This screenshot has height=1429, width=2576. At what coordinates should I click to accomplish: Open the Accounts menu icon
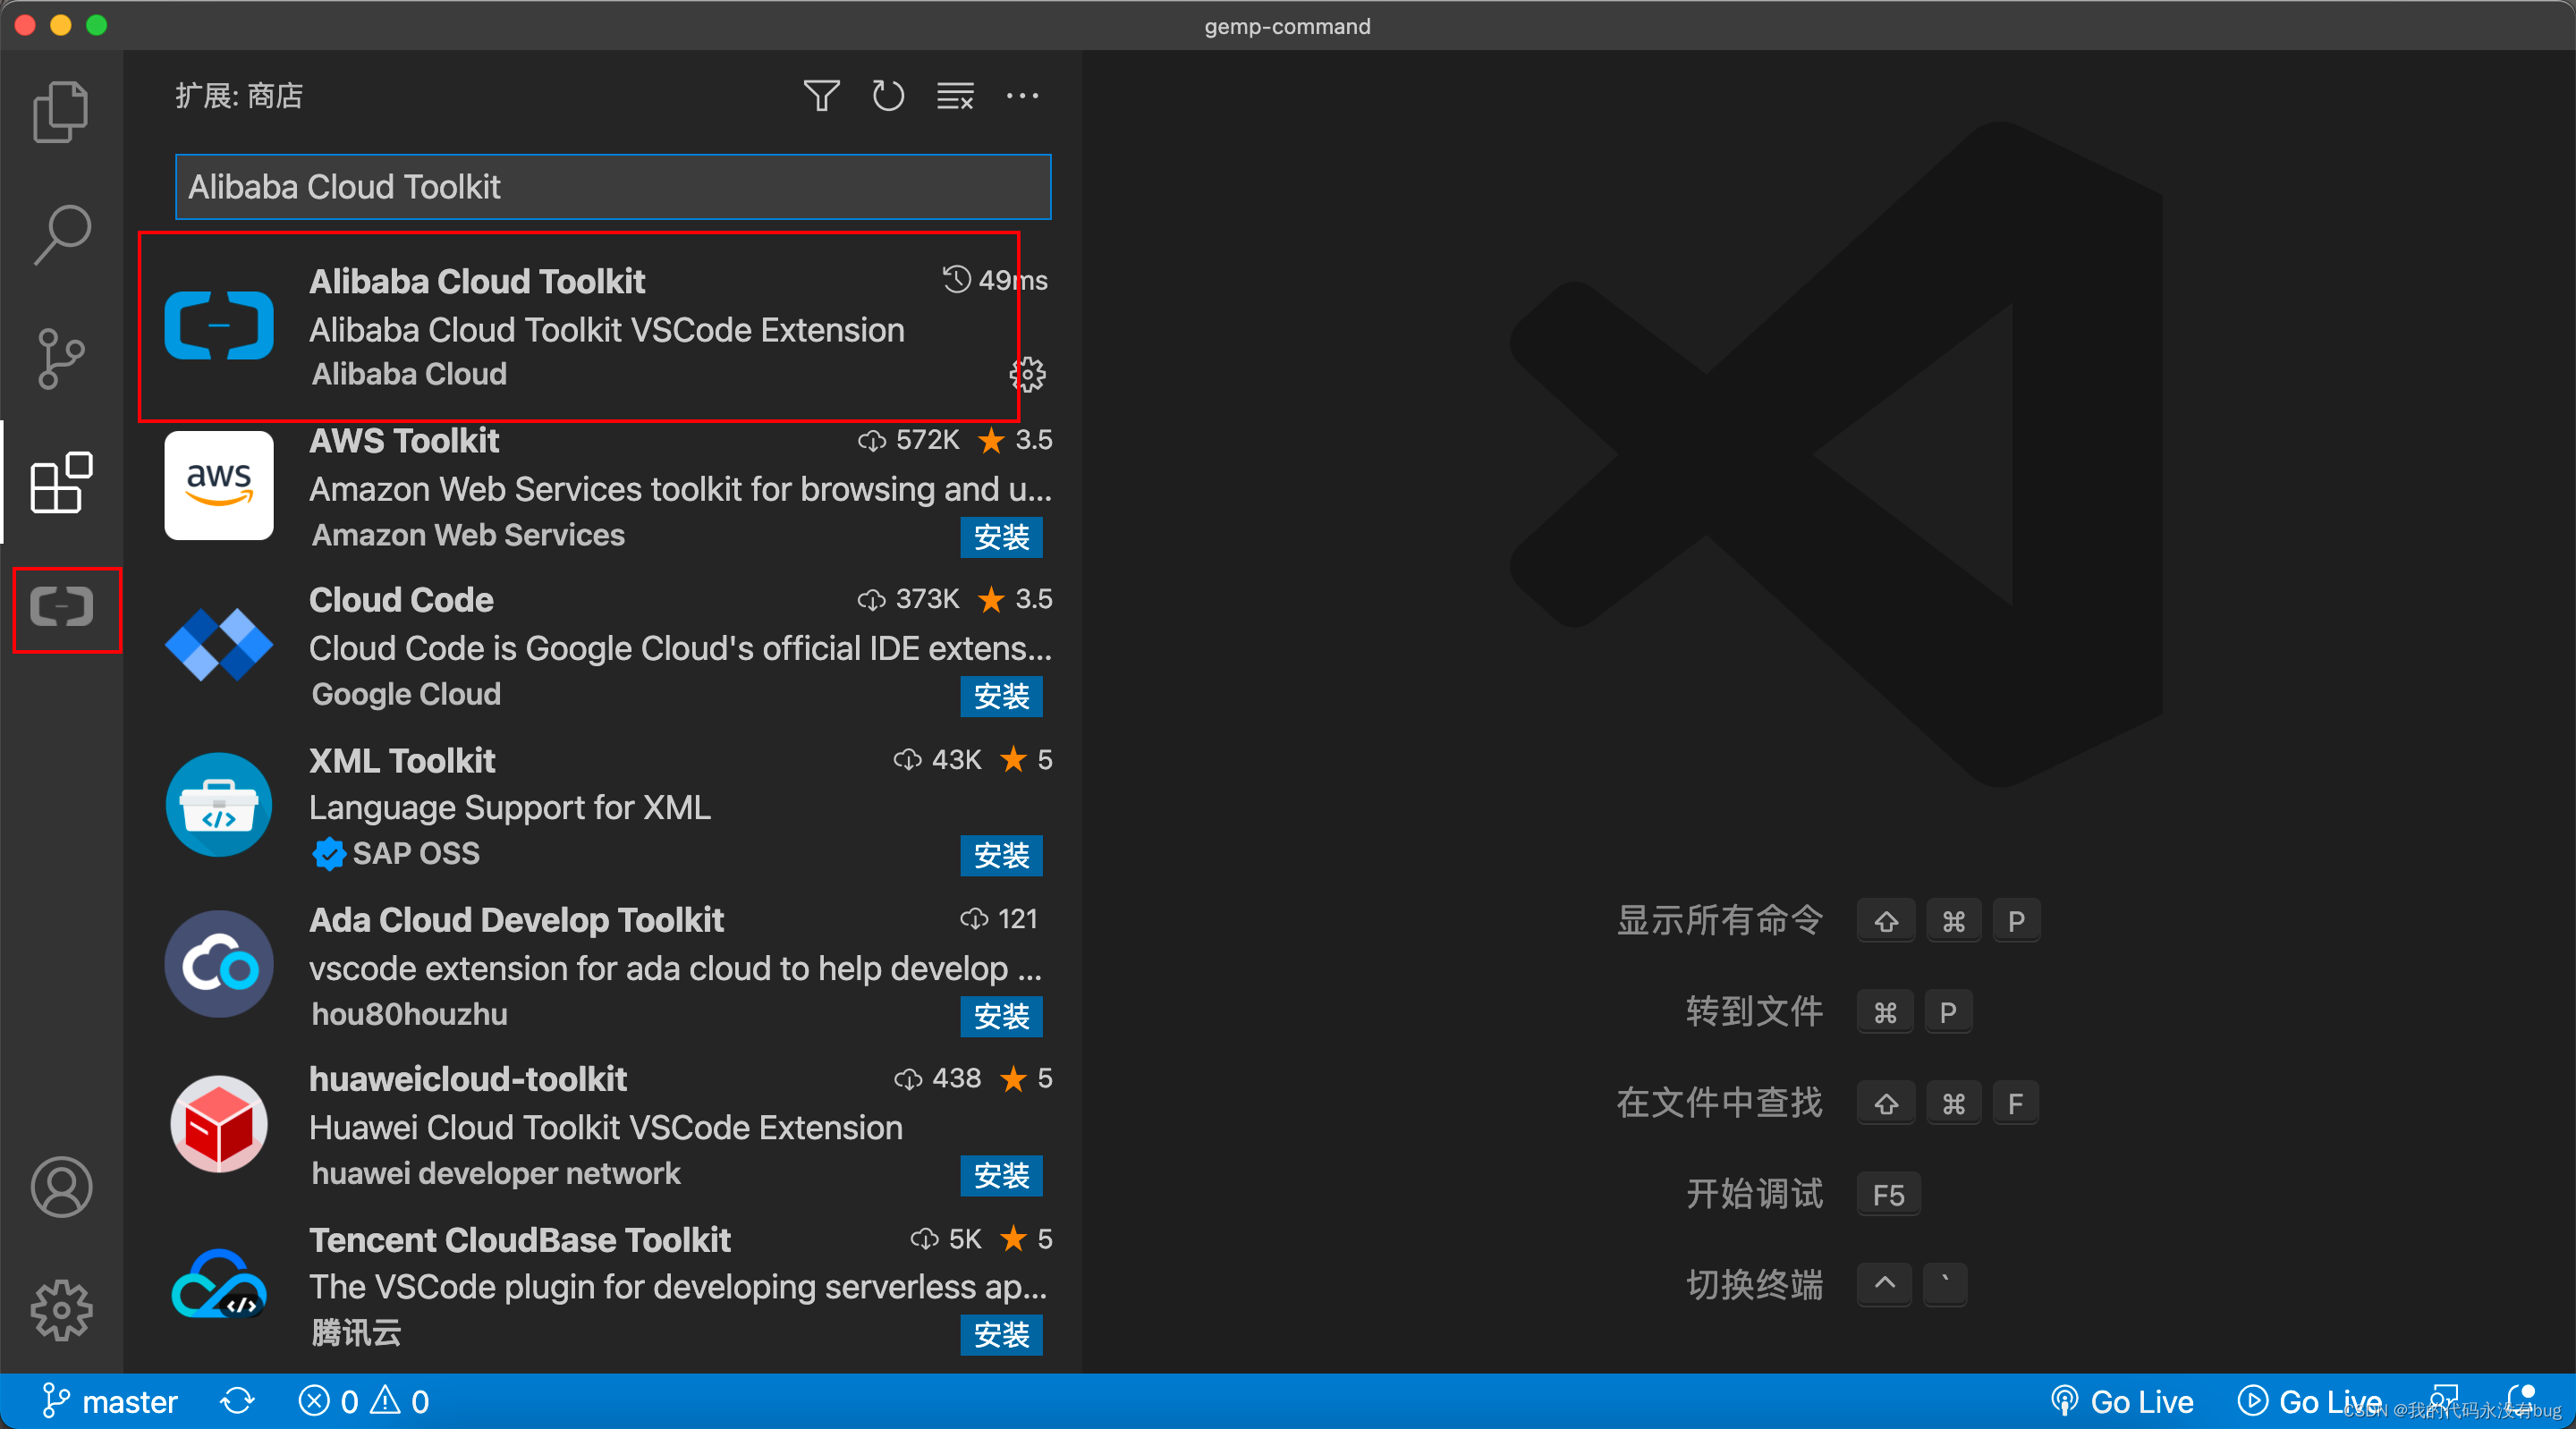point(61,1187)
